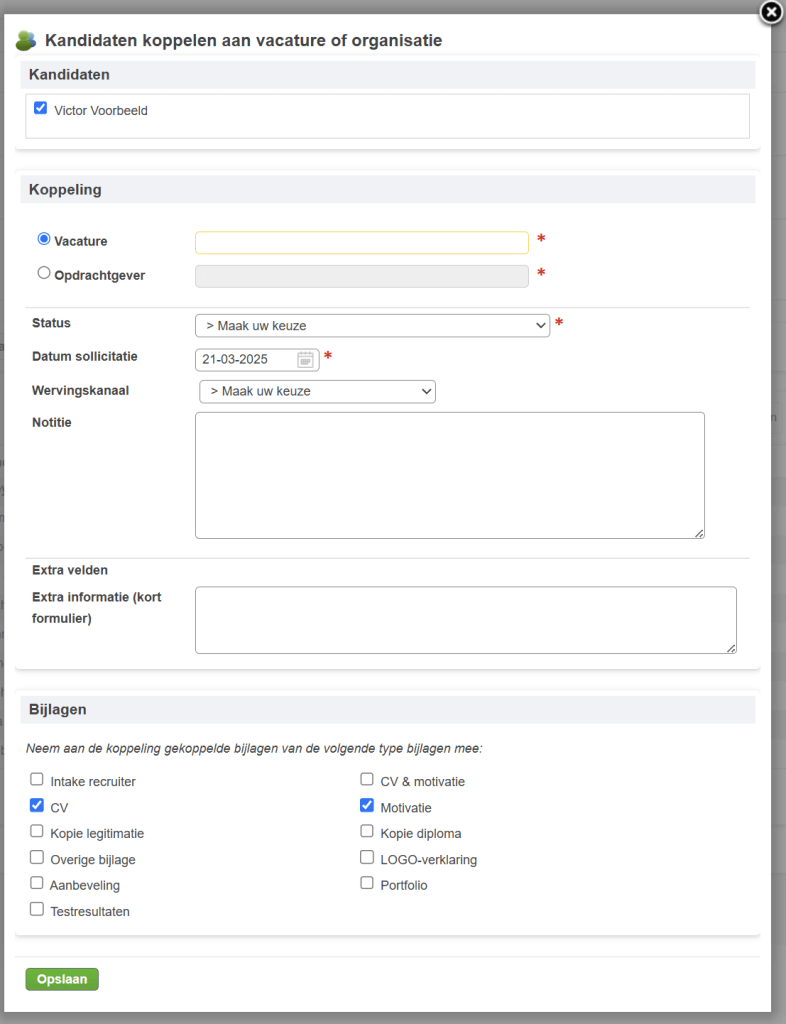This screenshot has height=1024, width=786.
Task: Select the Opdrachtgever radio button
Action: [44, 273]
